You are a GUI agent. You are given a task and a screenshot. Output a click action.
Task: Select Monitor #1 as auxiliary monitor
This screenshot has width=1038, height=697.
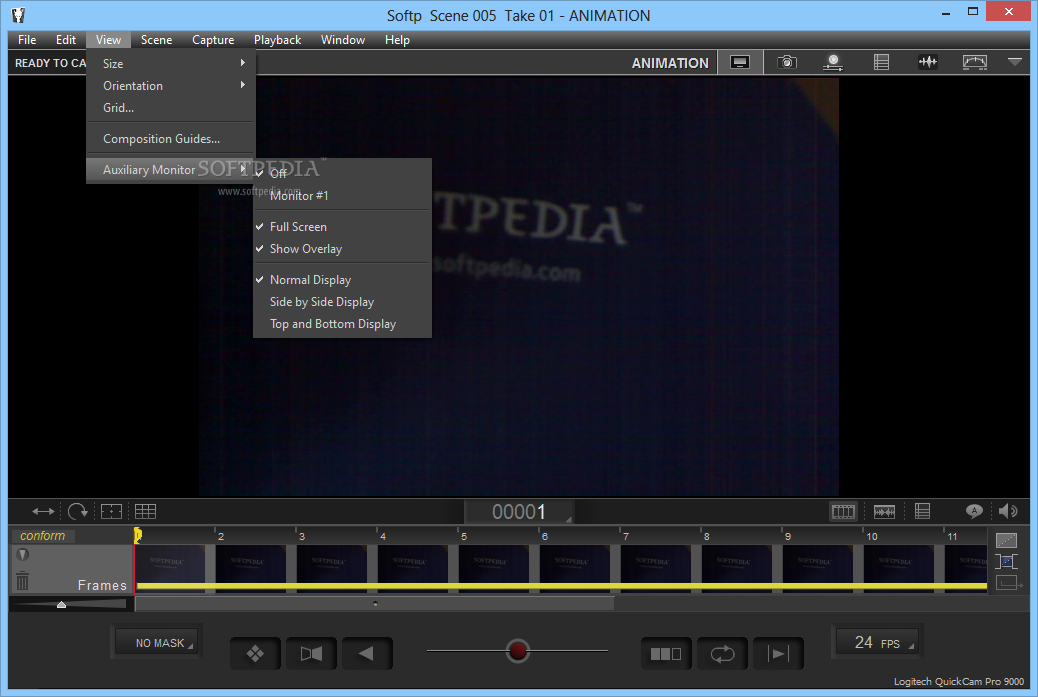[x=342, y=196]
